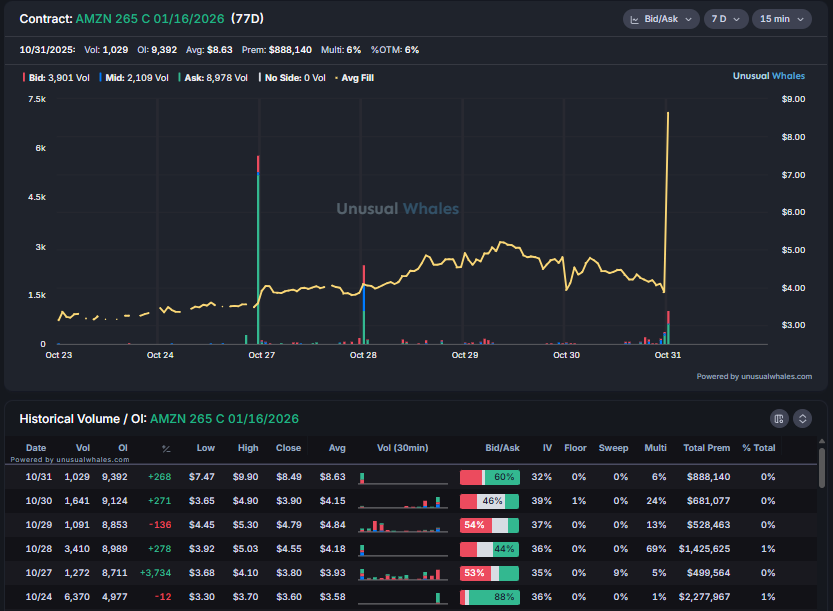833x611 pixels.
Task: Open the Bid/Ask chart type dropdown
Action: pyautogui.click(x=660, y=19)
